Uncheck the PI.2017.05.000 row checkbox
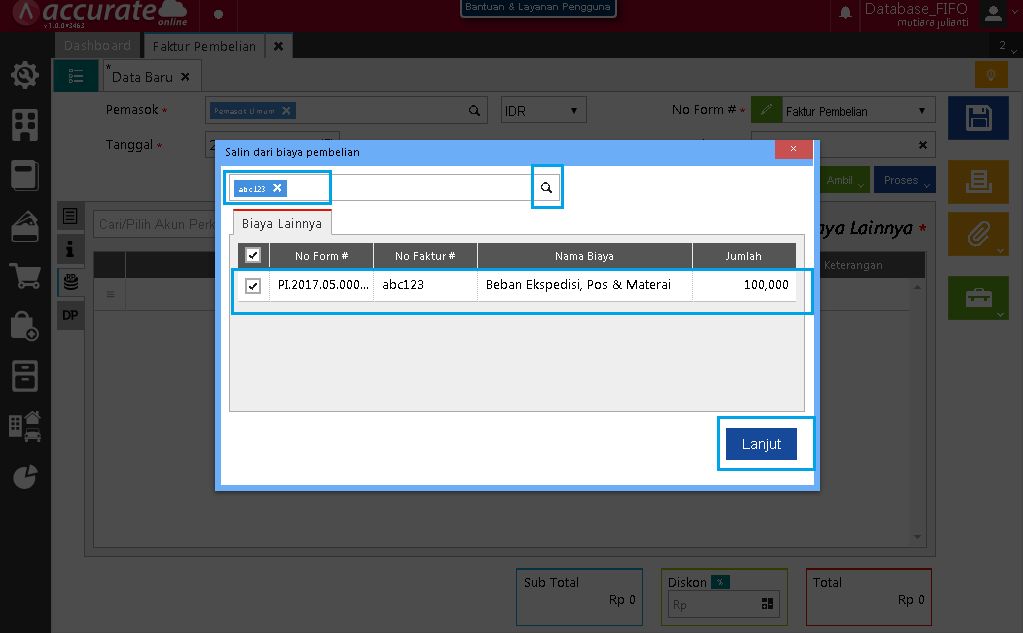This screenshot has width=1023, height=633. pos(252,285)
